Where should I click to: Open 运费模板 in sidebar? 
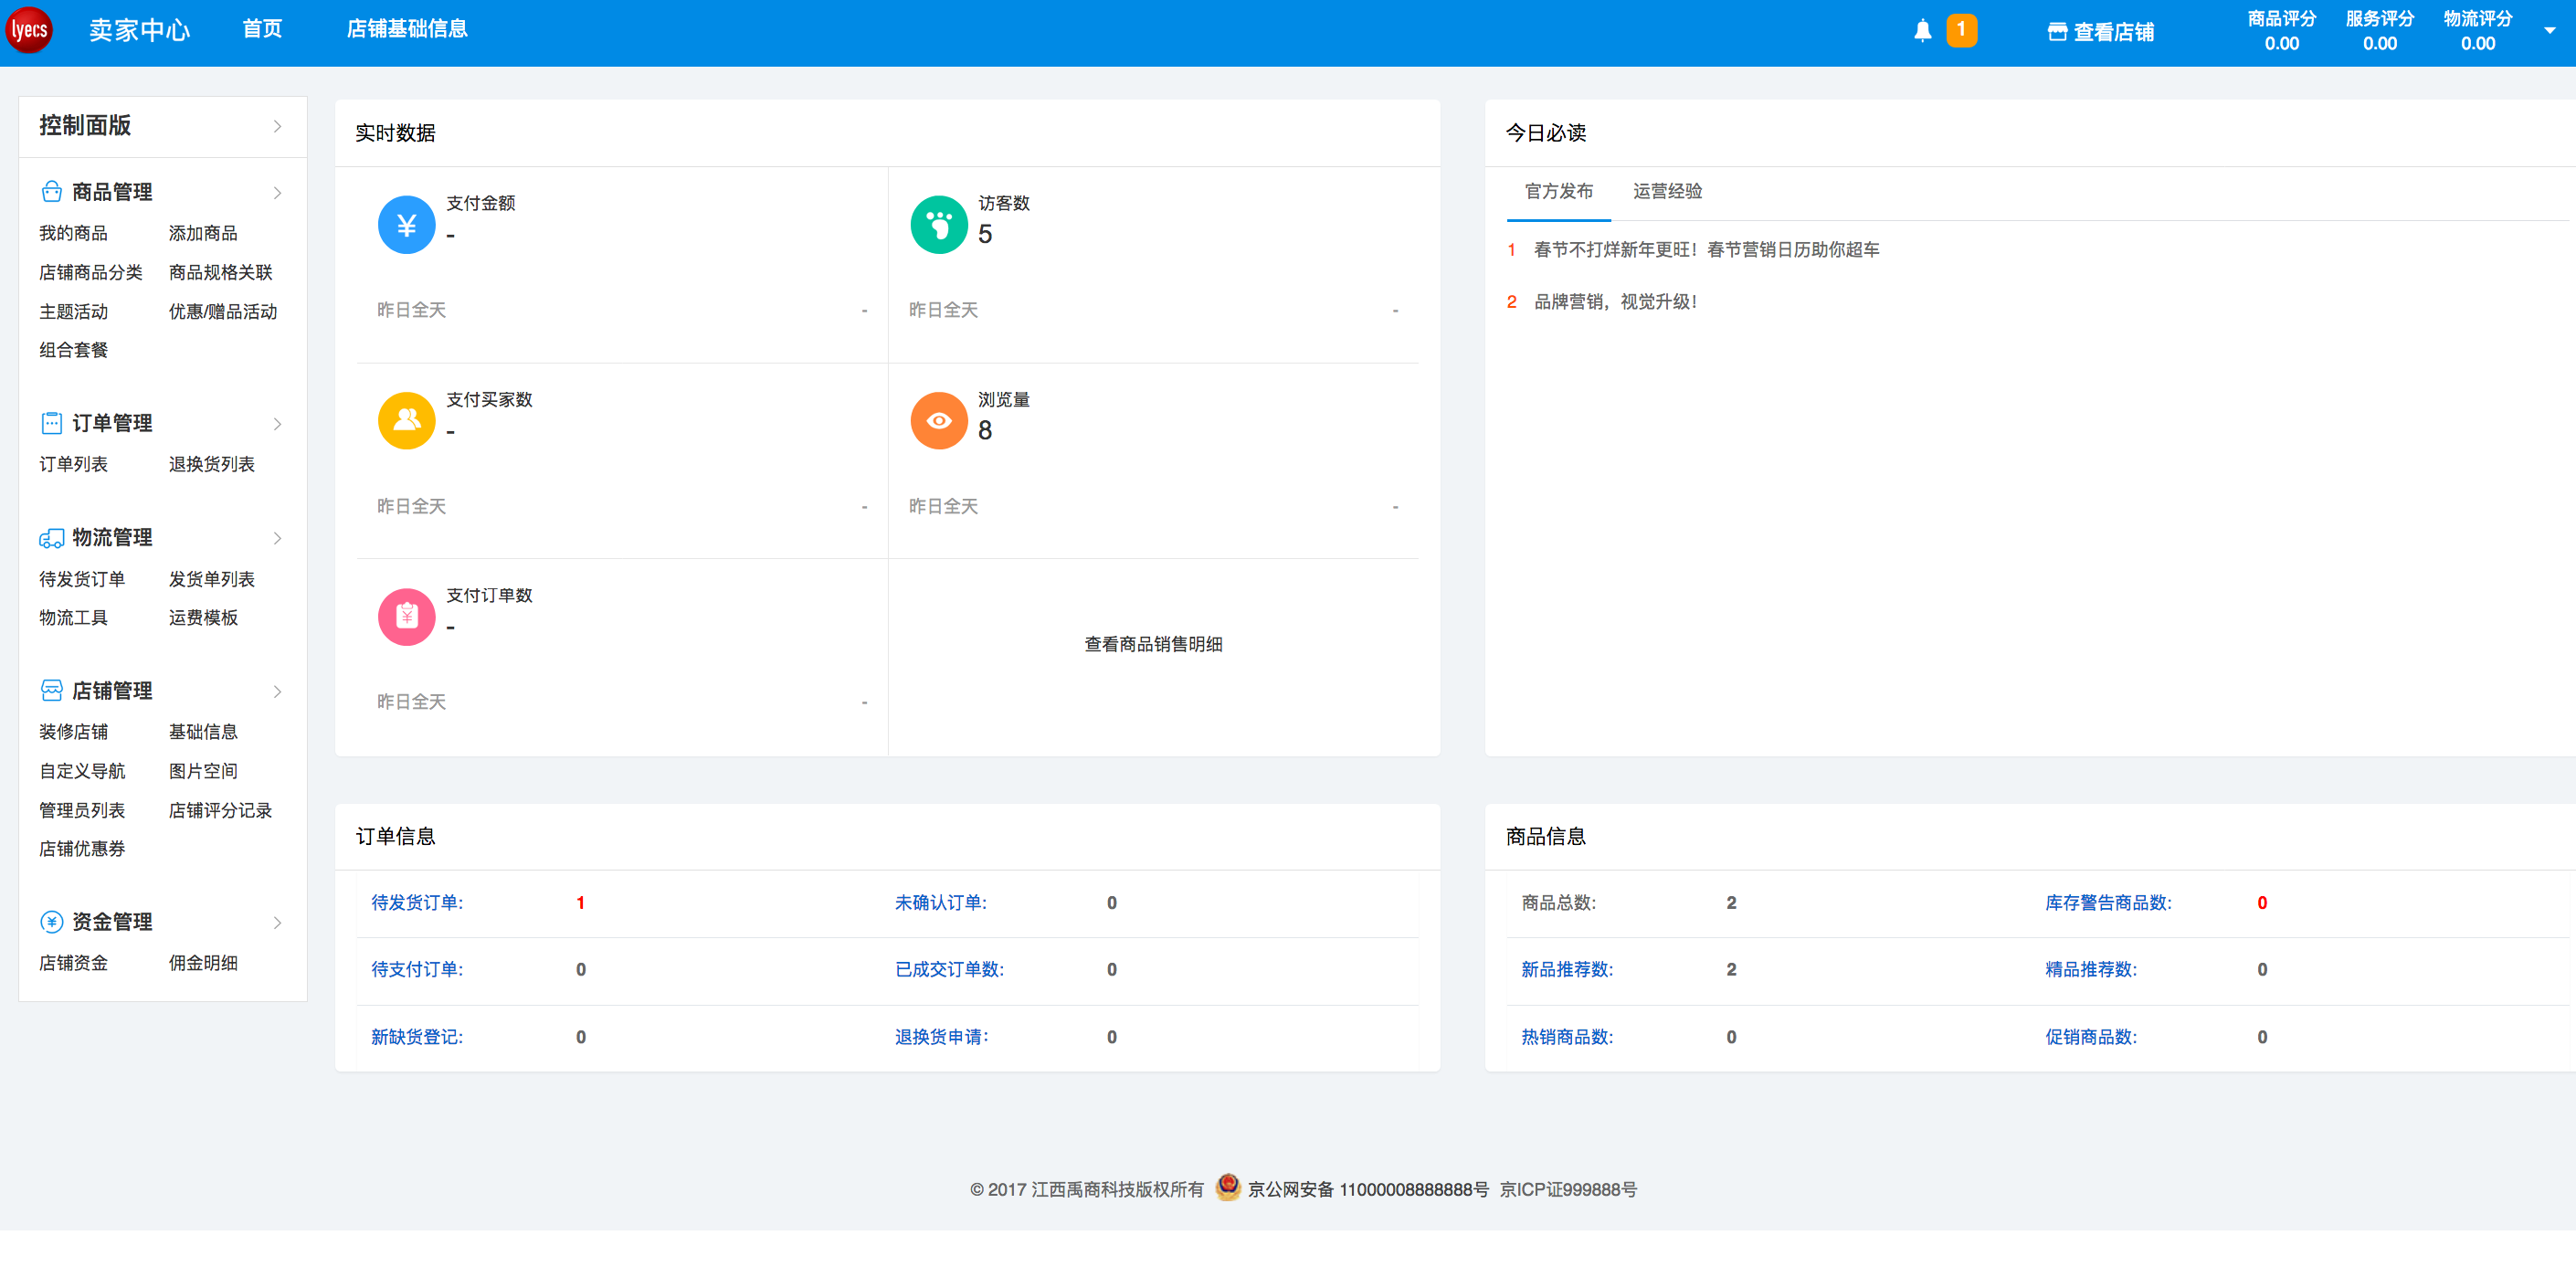click(x=203, y=618)
